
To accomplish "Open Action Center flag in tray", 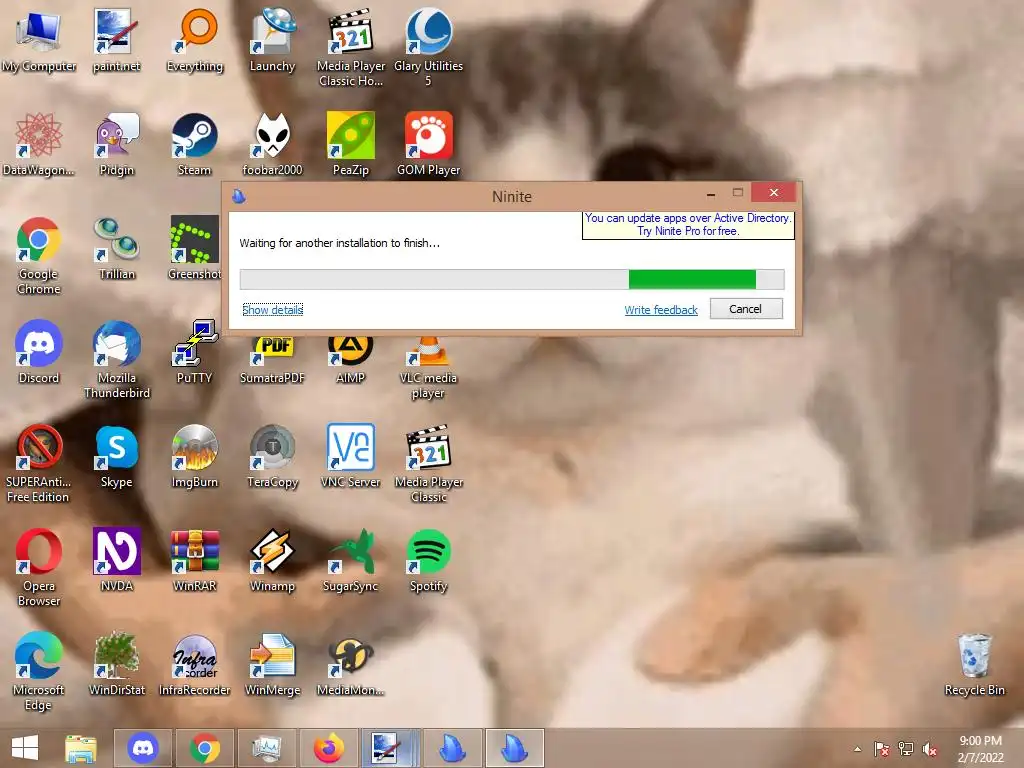I will [x=881, y=749].
